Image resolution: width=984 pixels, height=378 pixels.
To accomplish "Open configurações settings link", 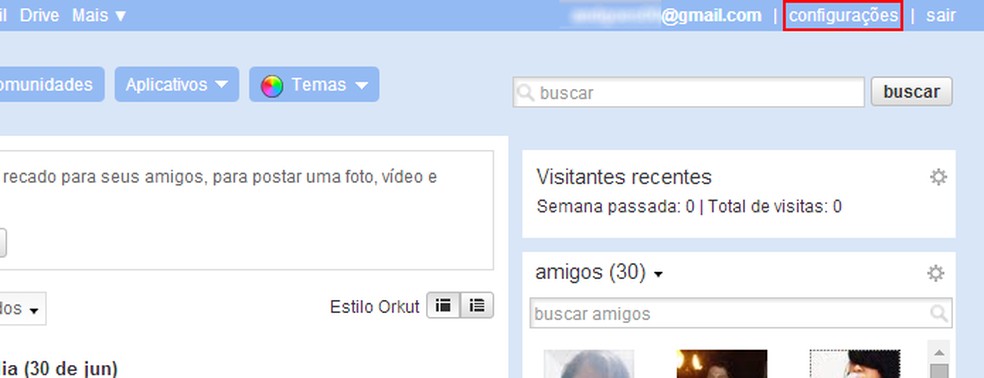I will 843,15.
